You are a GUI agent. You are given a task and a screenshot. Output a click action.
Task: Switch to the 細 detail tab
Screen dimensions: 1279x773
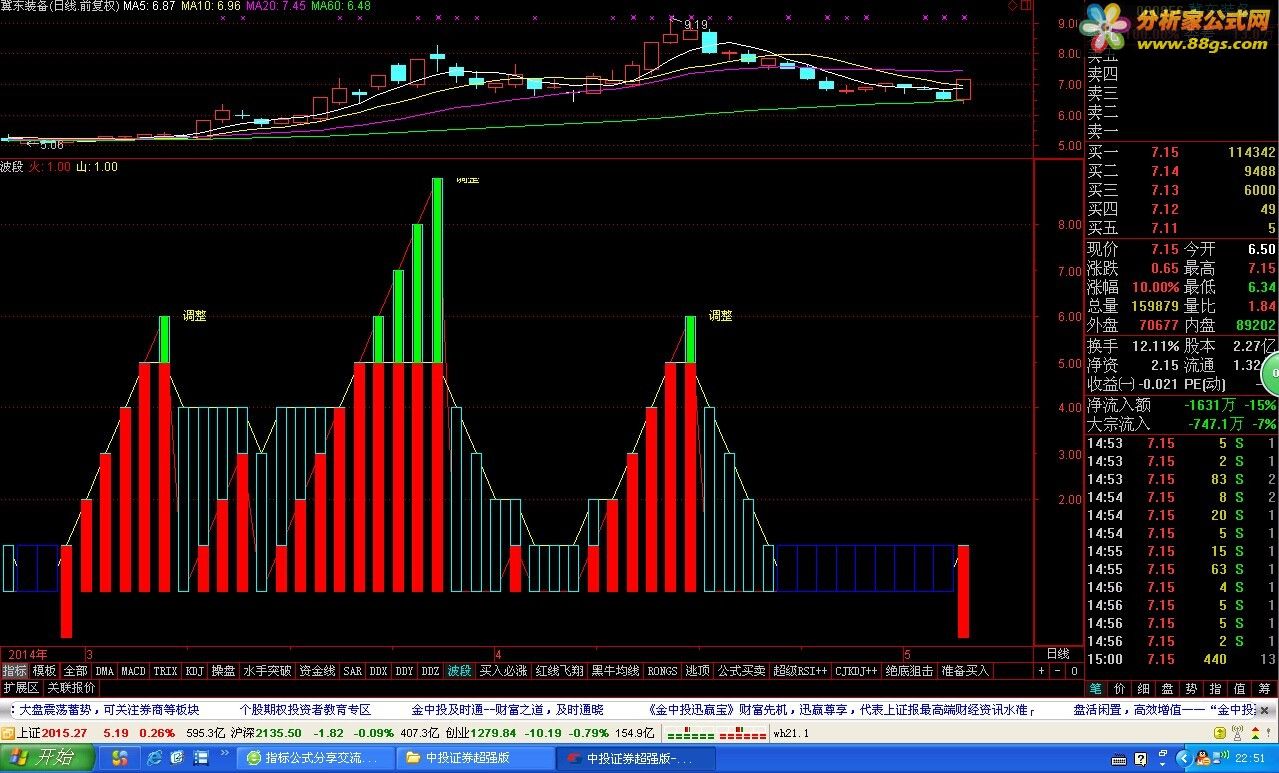click(x=1144, y=688)
